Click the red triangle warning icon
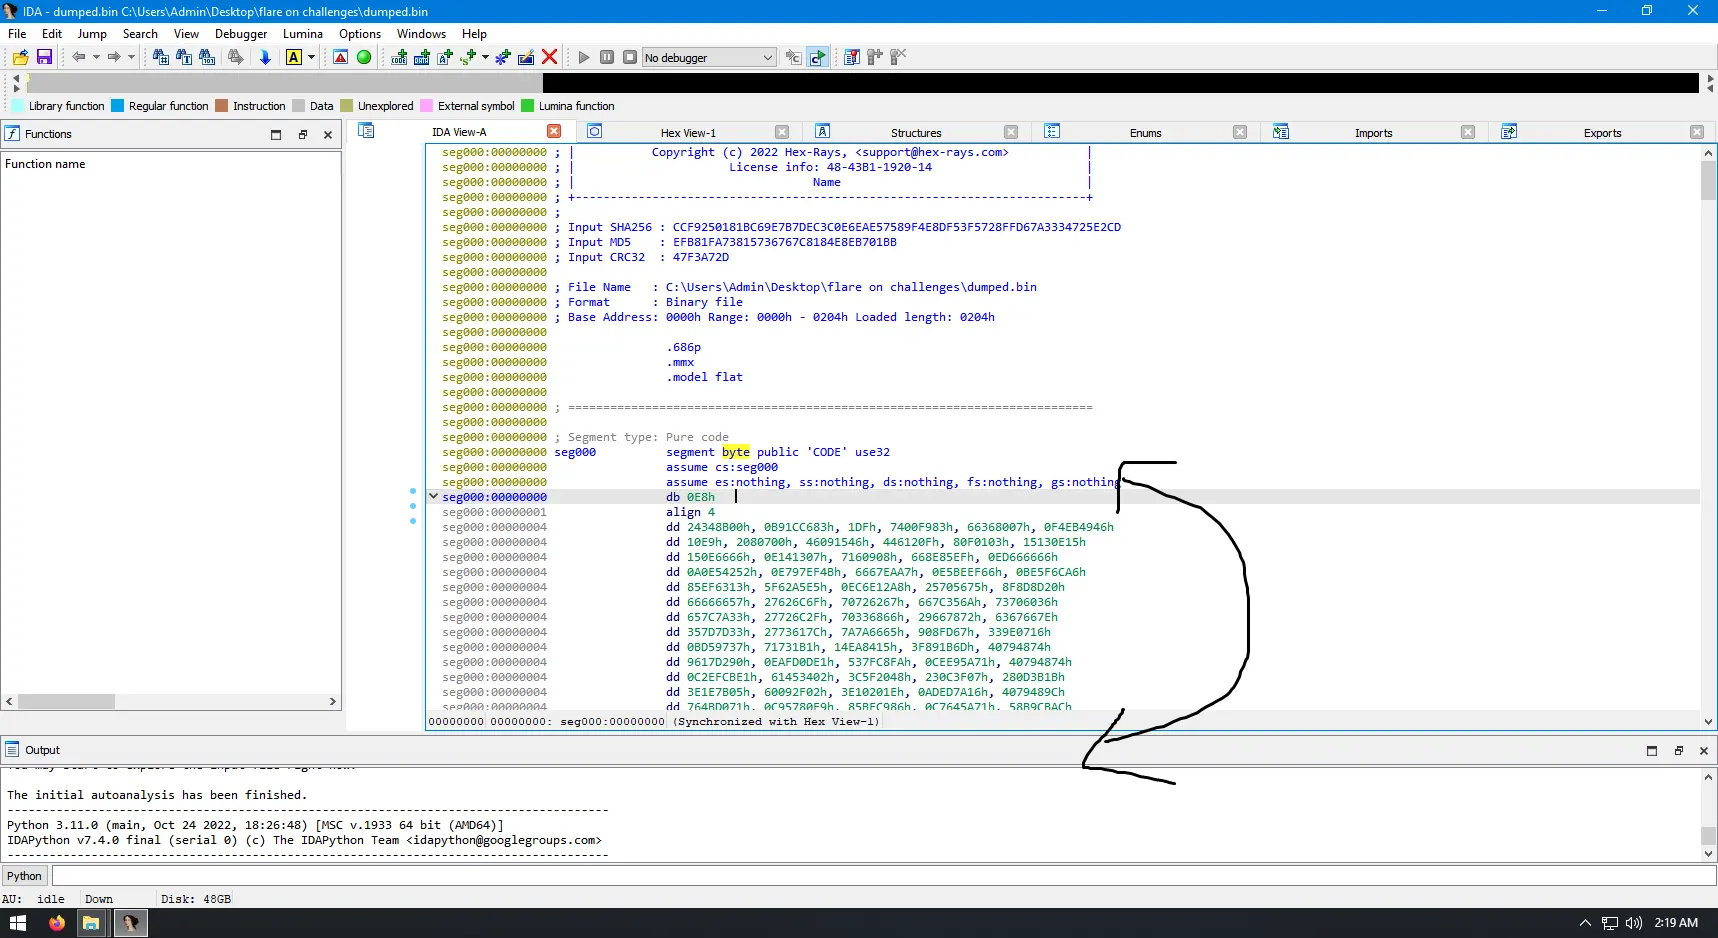This screenshot has height=938, width=1718. pyautogui.click(x=340, y=57)
